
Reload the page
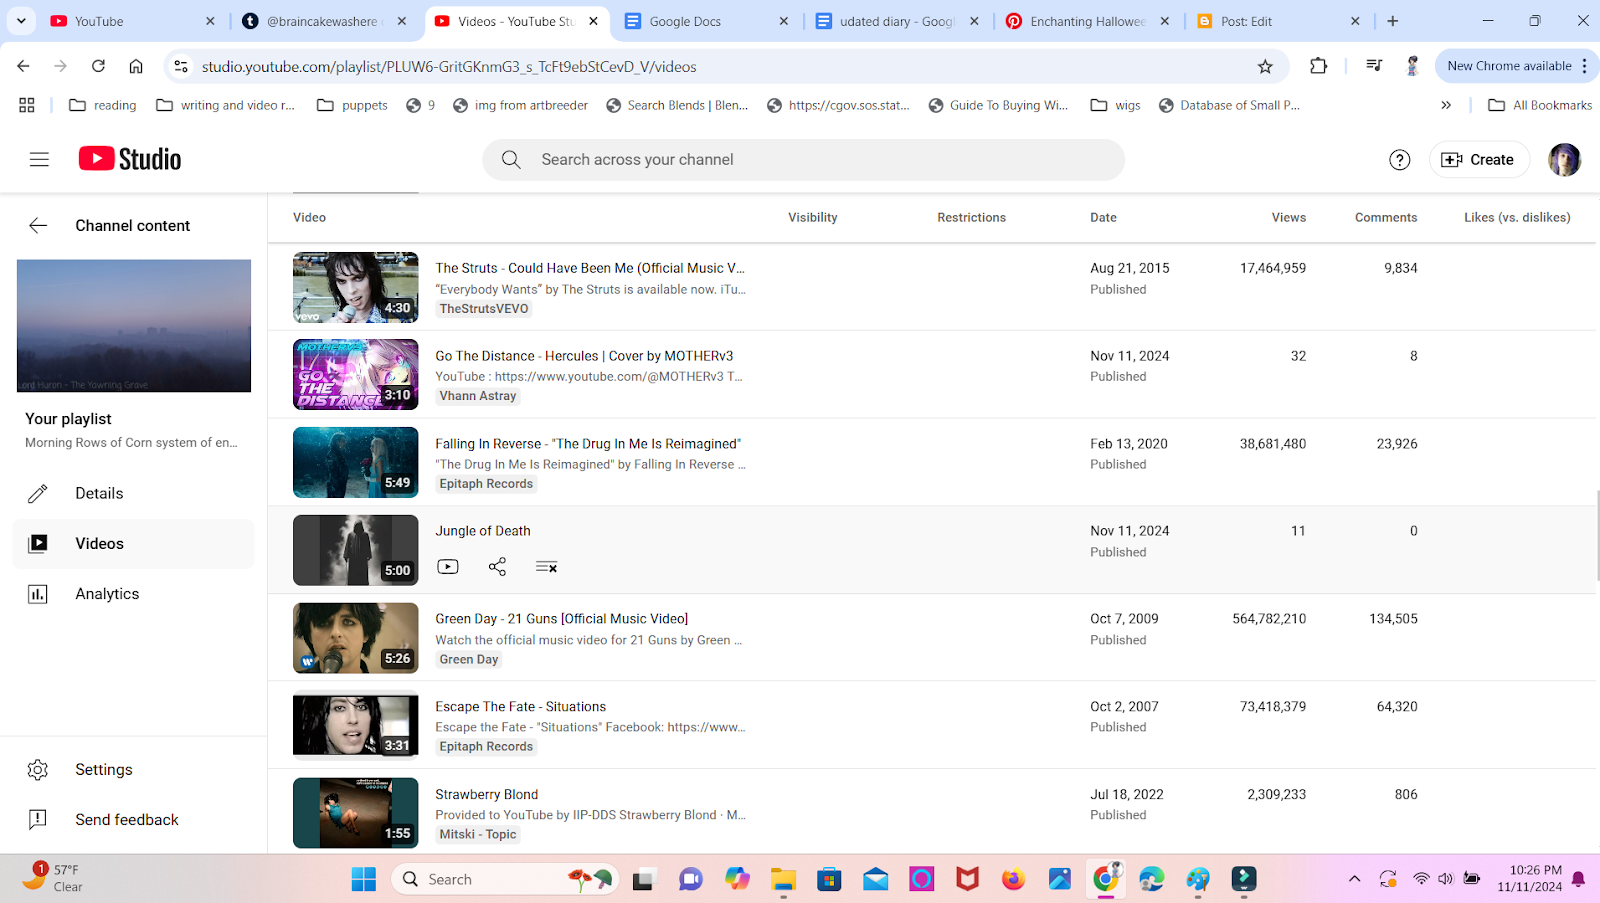pyautogui.click(x=98, y=66)
